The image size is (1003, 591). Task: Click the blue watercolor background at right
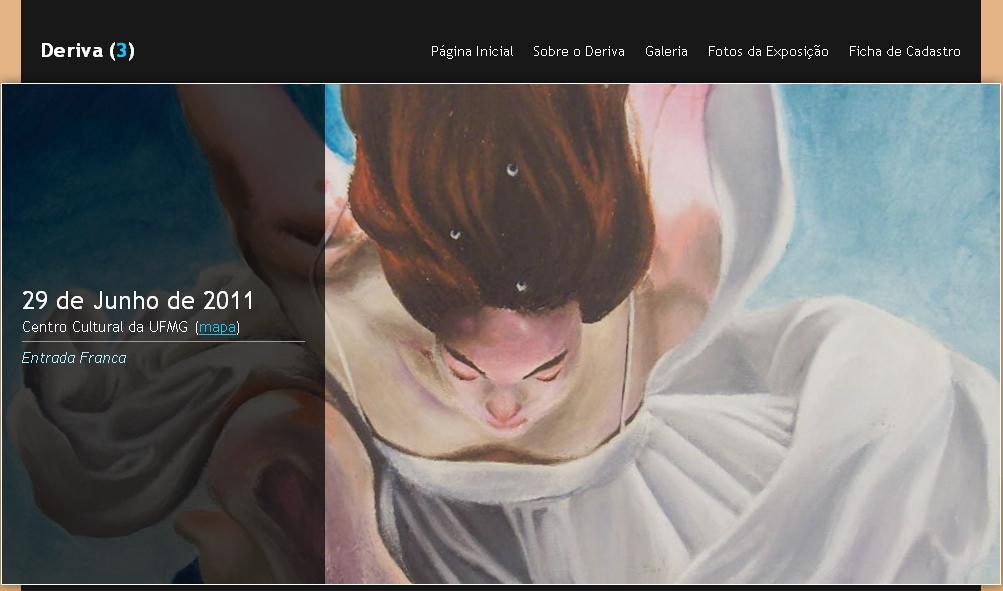(x=900, y=200)
